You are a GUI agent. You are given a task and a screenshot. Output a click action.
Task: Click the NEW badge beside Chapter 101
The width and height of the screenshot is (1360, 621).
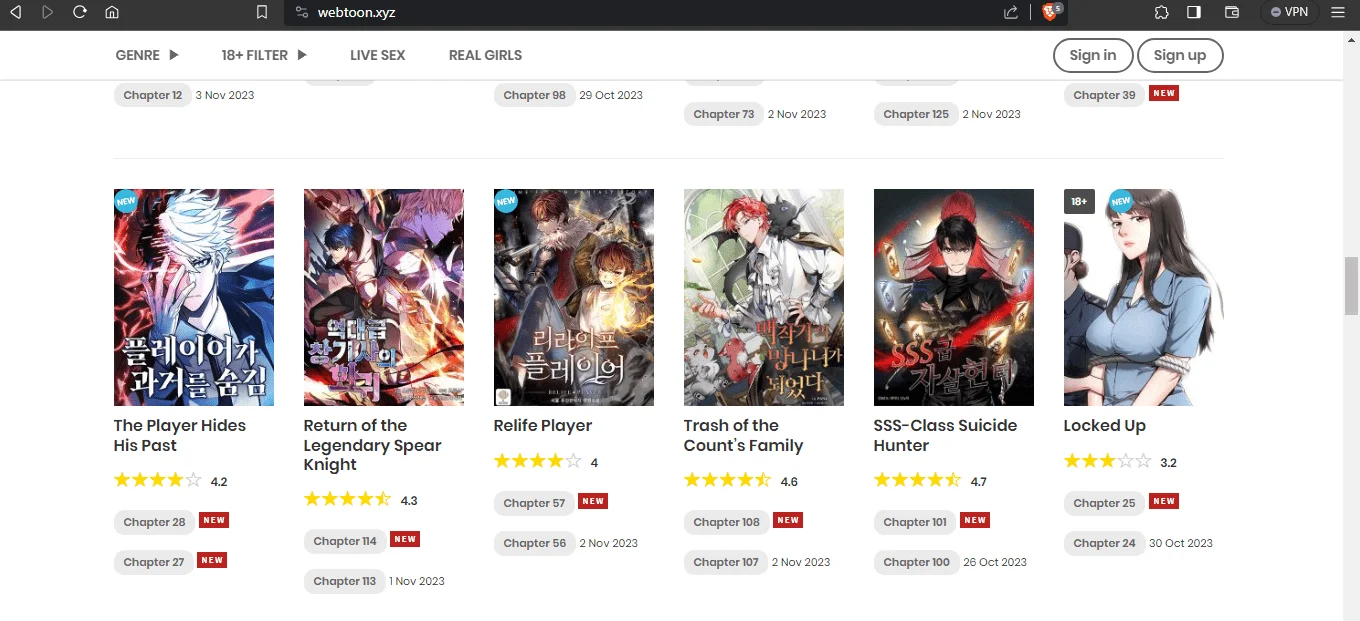(x=975, y=520)
